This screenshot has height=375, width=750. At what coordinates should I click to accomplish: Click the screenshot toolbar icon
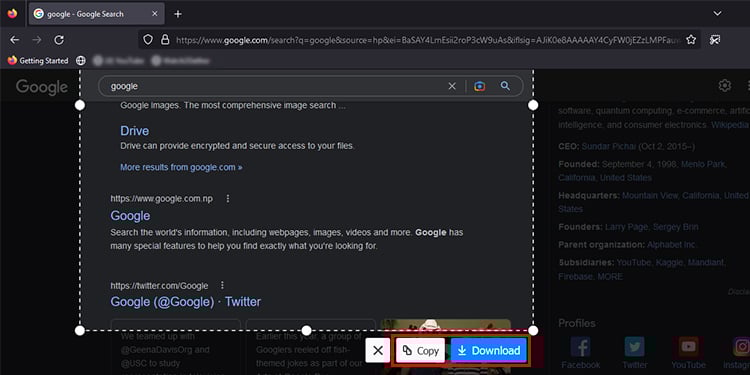pyautogui.click(x=715, y=40)
